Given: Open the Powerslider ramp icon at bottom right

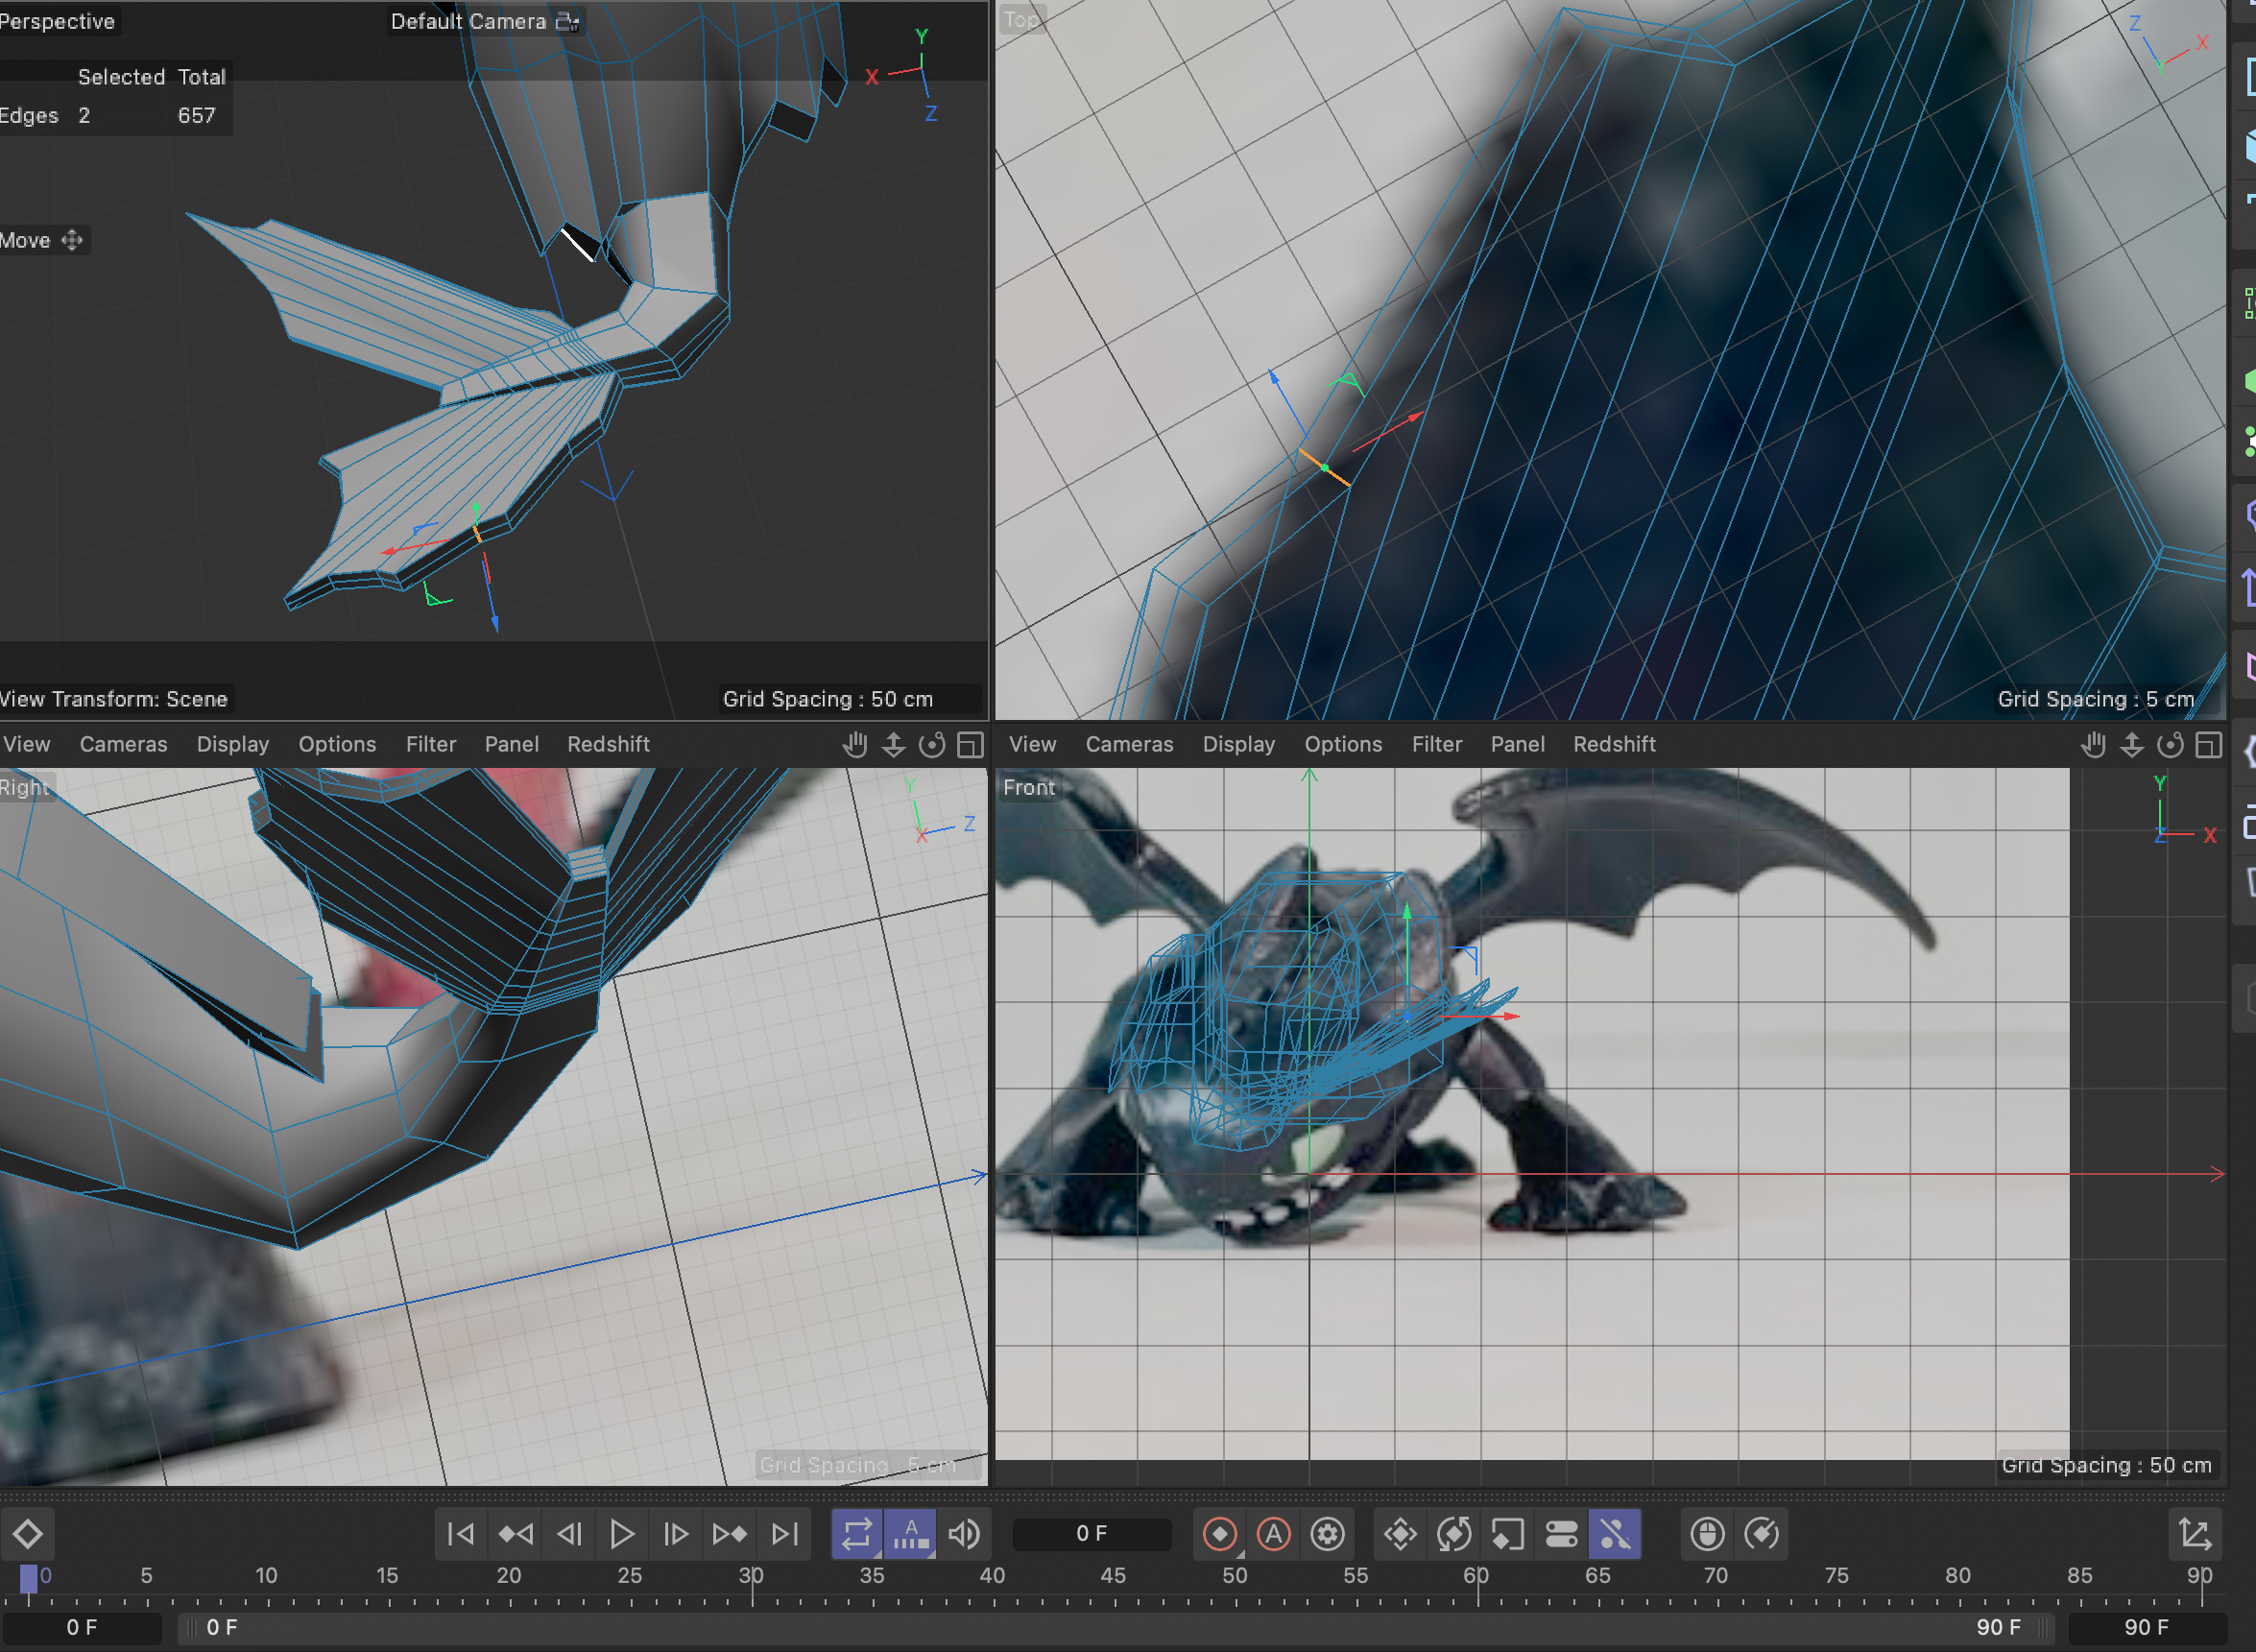Looking at the screenshot, I should 2195,1533.
